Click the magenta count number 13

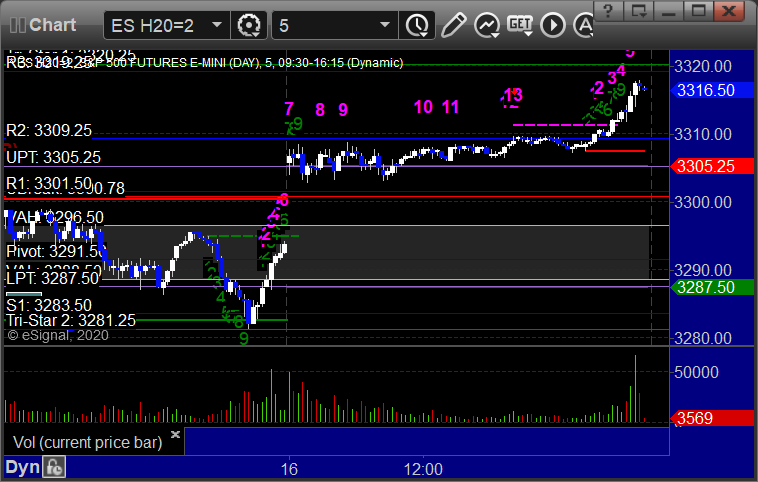tap(513, 95)
